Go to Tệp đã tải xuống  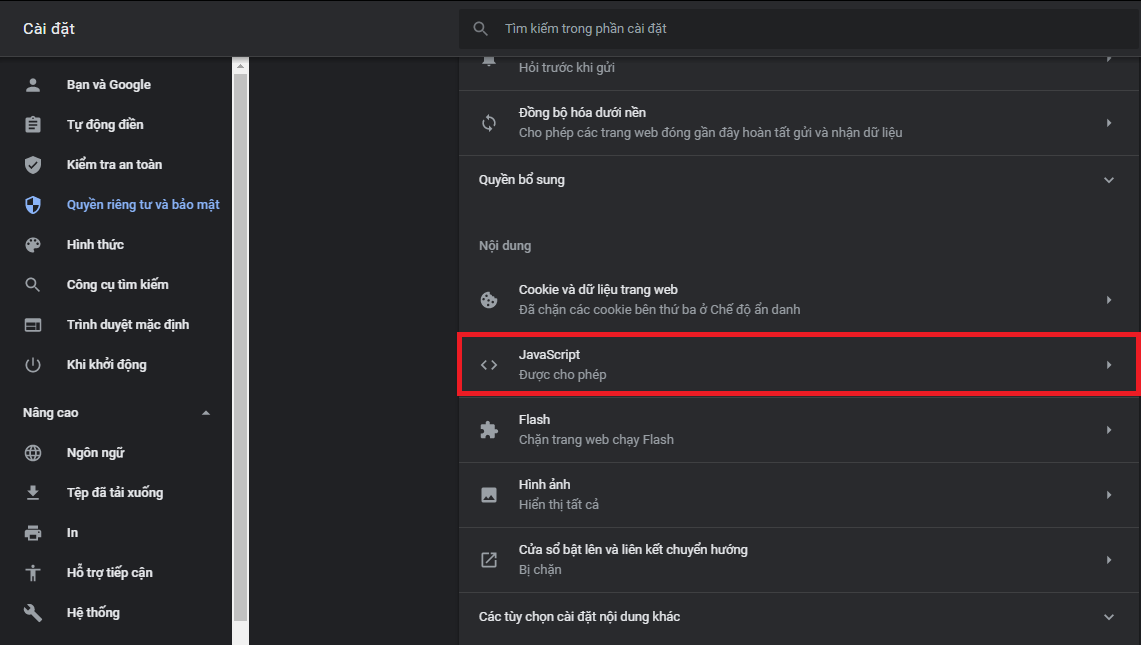click(x=116, y=493)
